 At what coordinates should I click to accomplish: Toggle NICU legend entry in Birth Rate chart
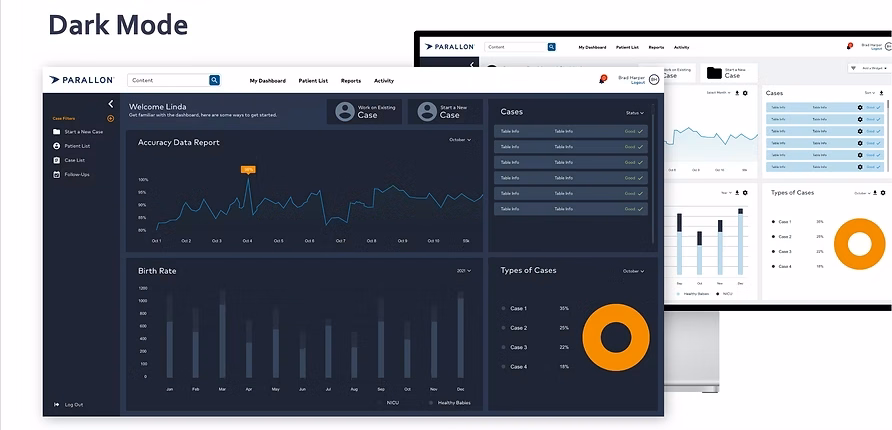point(389,403)
